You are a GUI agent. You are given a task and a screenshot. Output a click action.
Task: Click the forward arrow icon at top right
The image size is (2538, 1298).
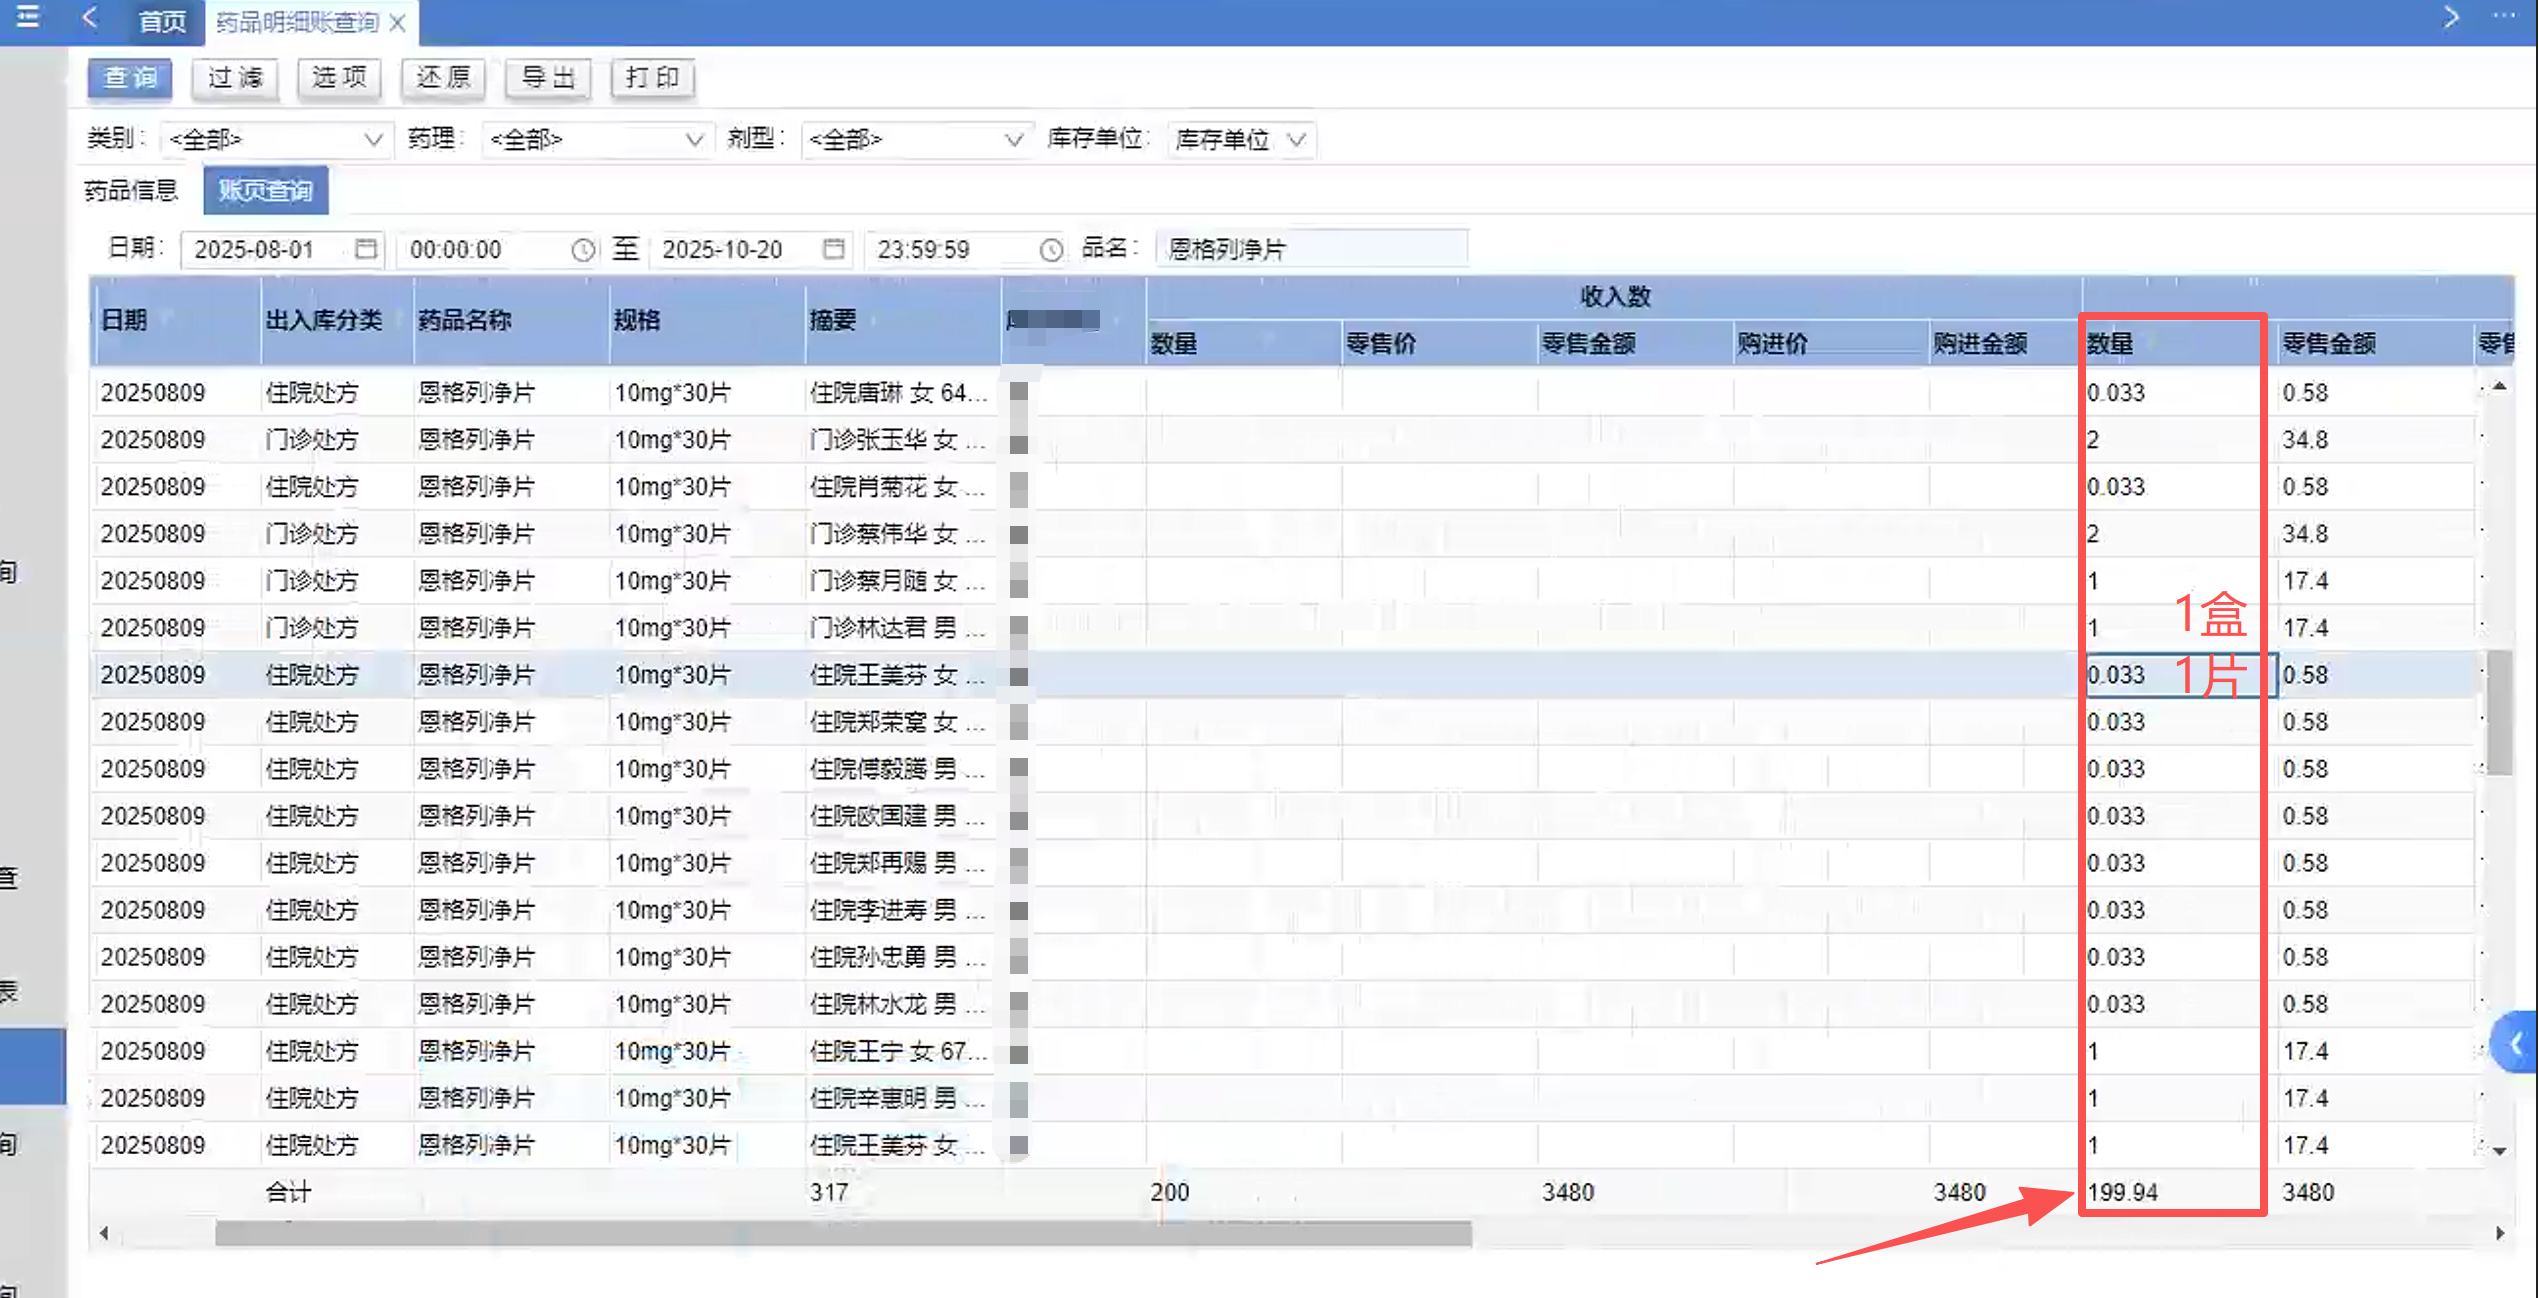2451,17
